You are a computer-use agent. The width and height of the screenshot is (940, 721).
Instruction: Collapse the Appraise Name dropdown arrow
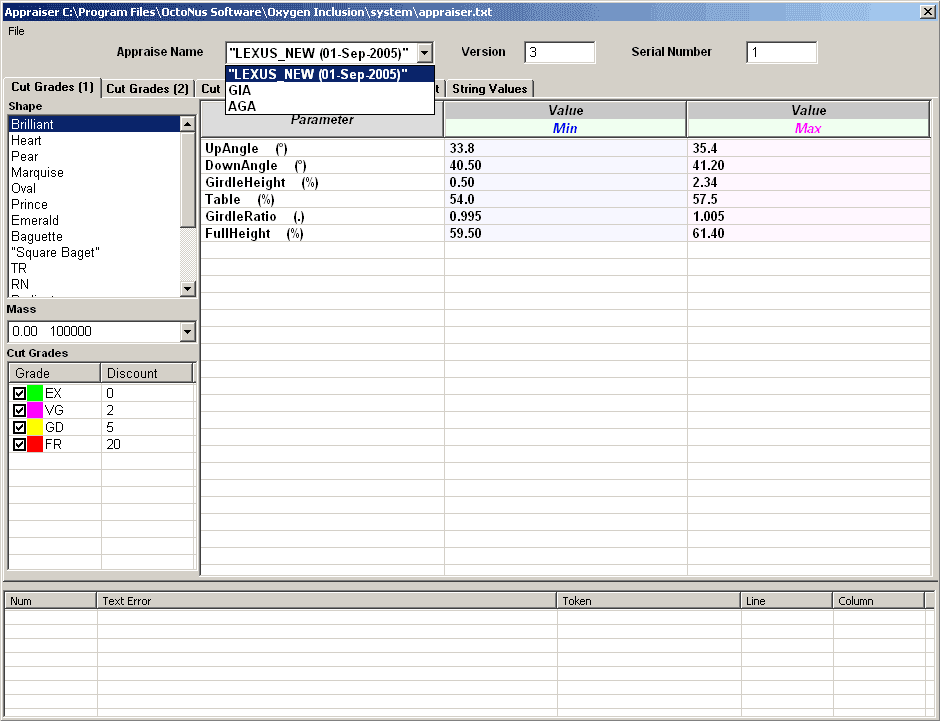(x=425, y=52)
